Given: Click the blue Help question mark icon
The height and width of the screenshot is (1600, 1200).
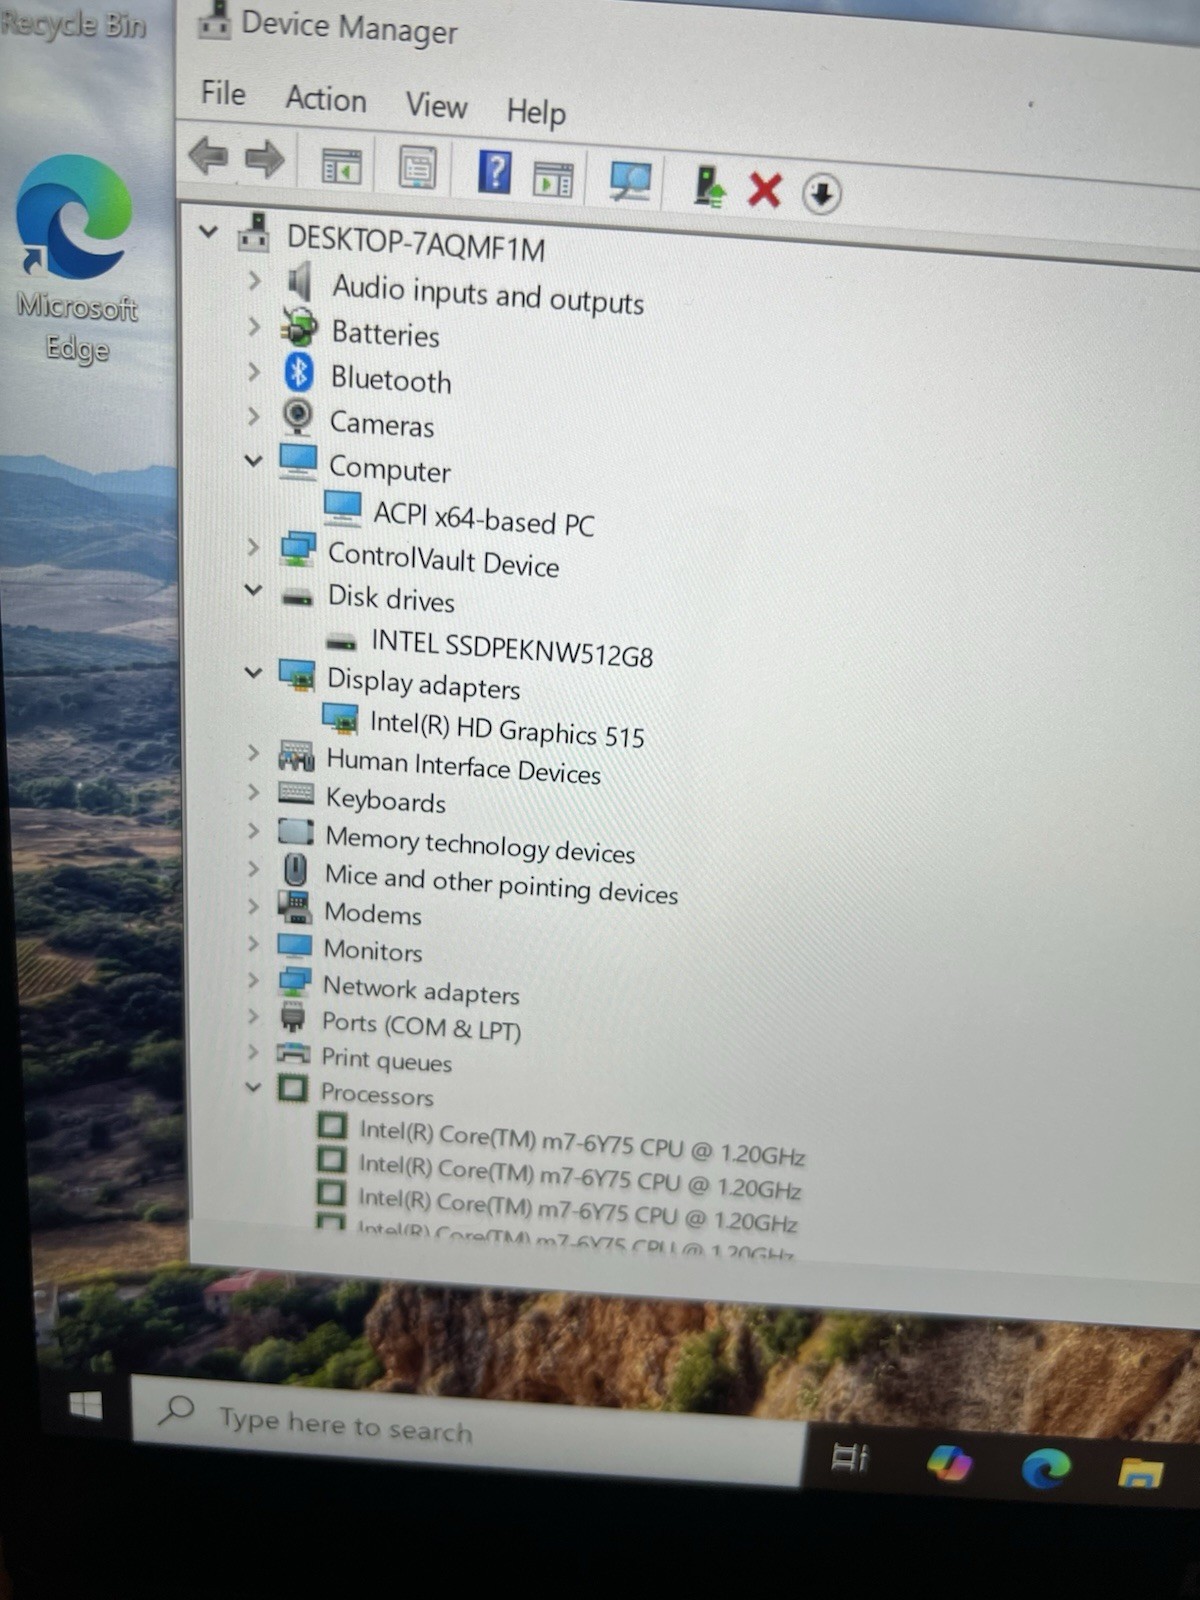Looking at the screenshot, I should coord(495,172).
